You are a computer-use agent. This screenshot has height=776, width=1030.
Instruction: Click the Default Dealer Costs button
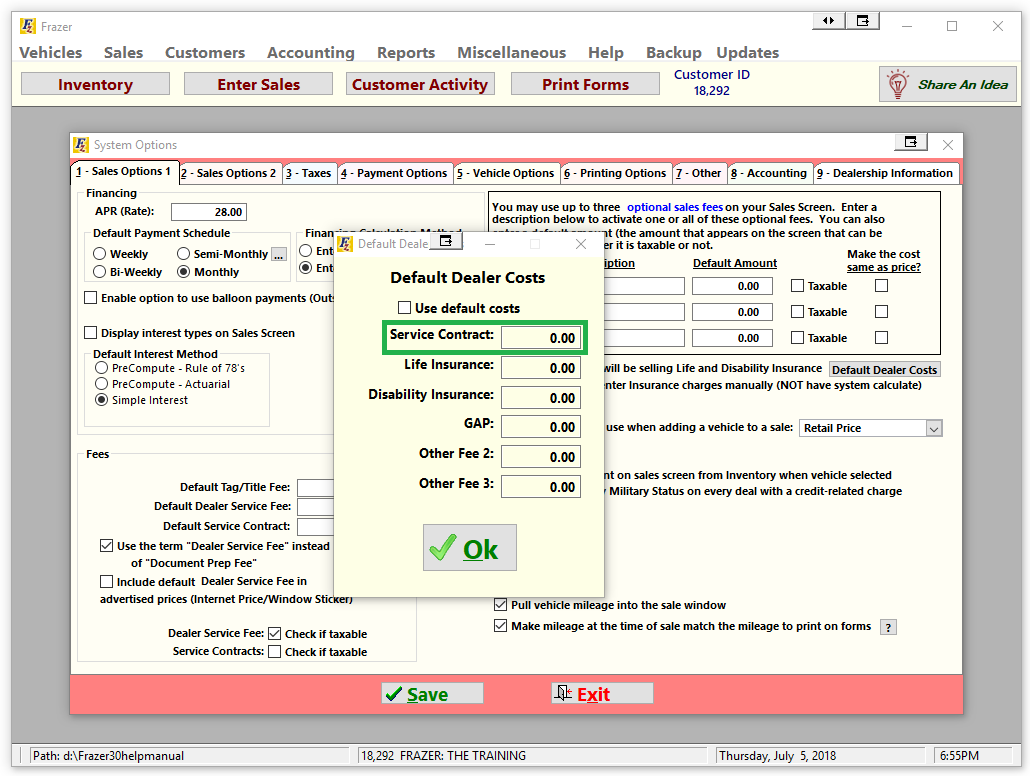pos(884,369)
